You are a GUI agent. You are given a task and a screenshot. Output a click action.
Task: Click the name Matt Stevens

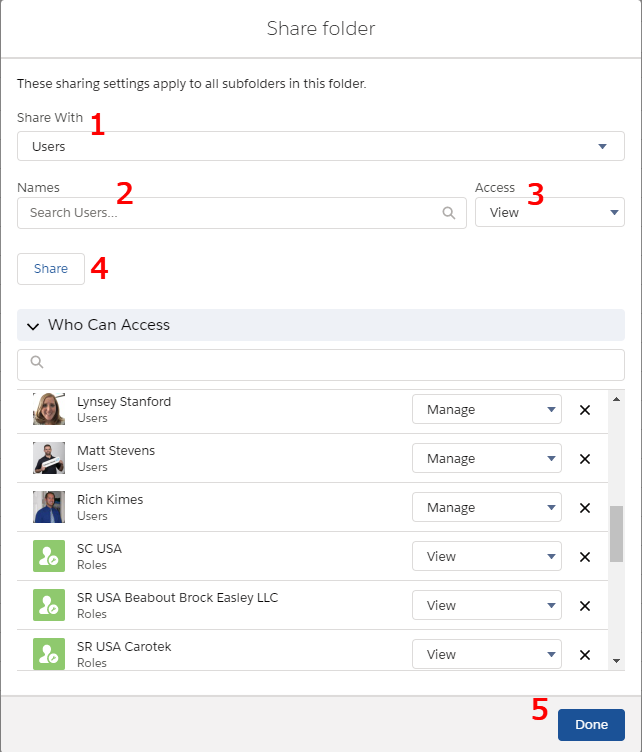(x=116, y=450)
